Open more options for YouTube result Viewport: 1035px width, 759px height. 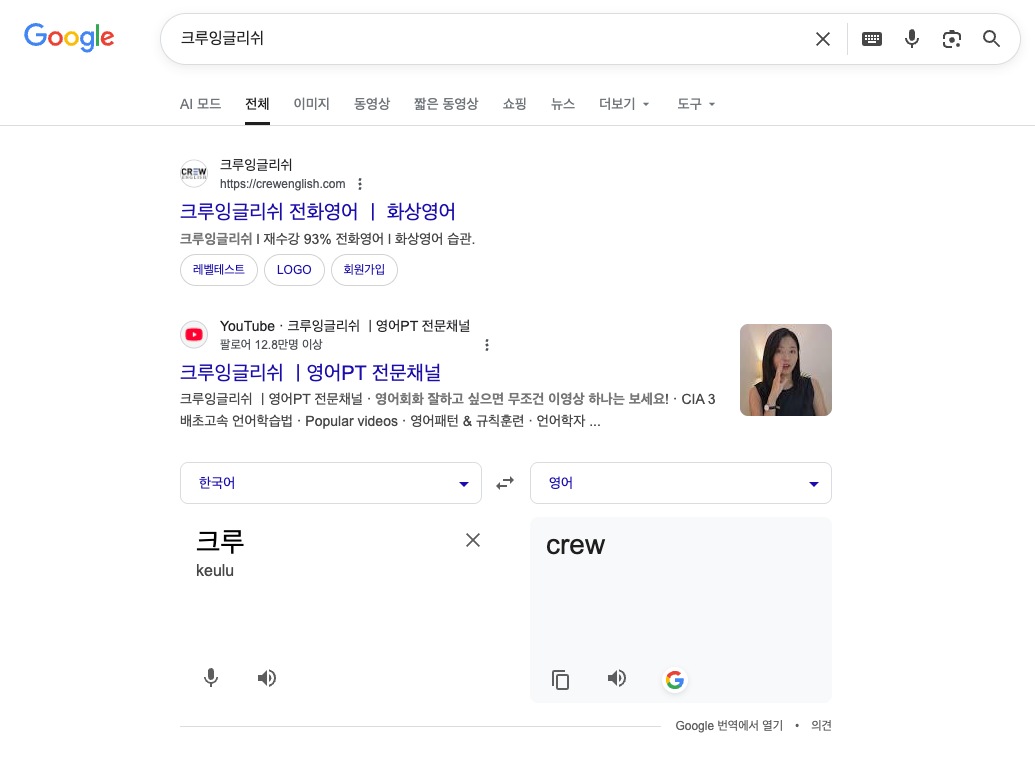coord(487,345)
